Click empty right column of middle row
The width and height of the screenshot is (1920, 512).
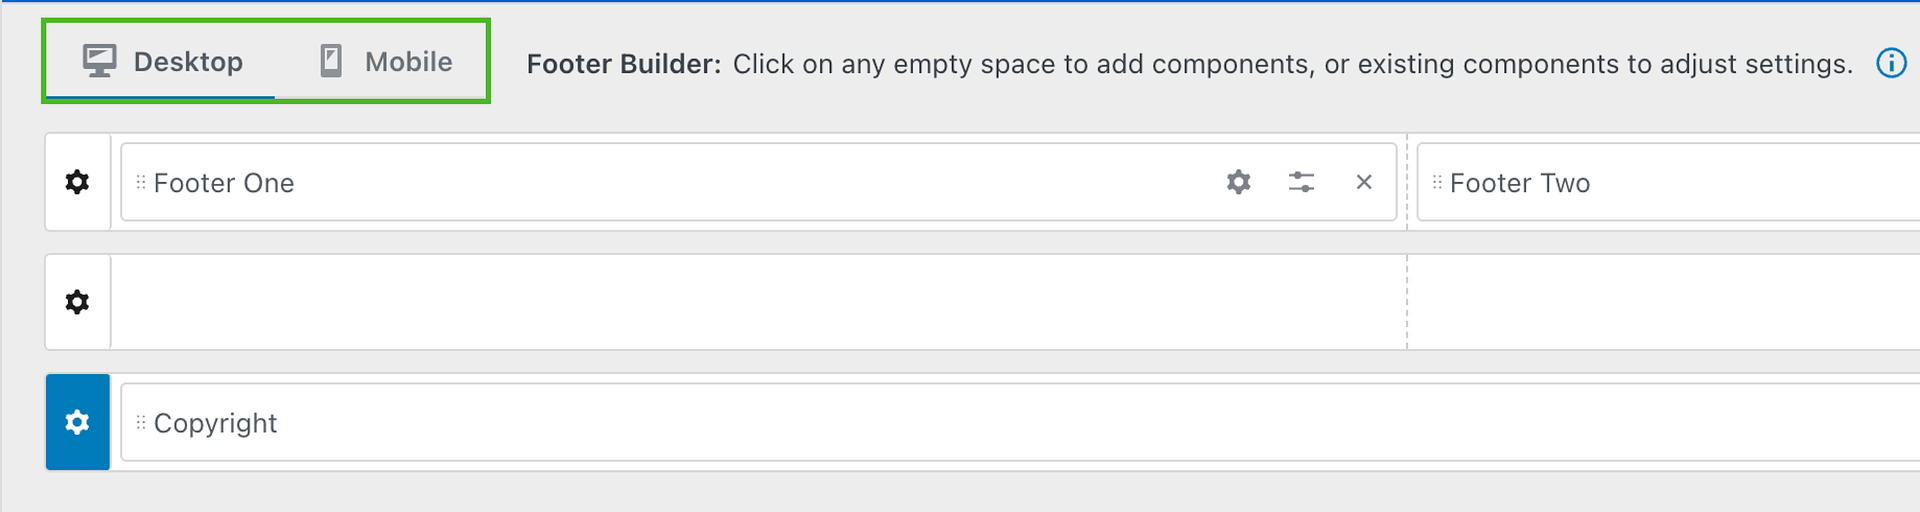pyautogui.click(x=1662, y=302)
